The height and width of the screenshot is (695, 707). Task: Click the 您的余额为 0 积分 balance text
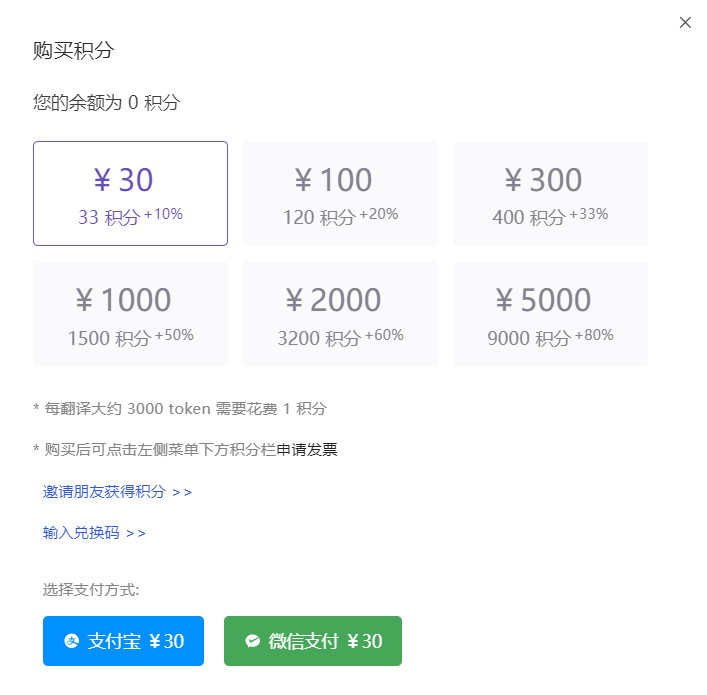click(106, 103)
